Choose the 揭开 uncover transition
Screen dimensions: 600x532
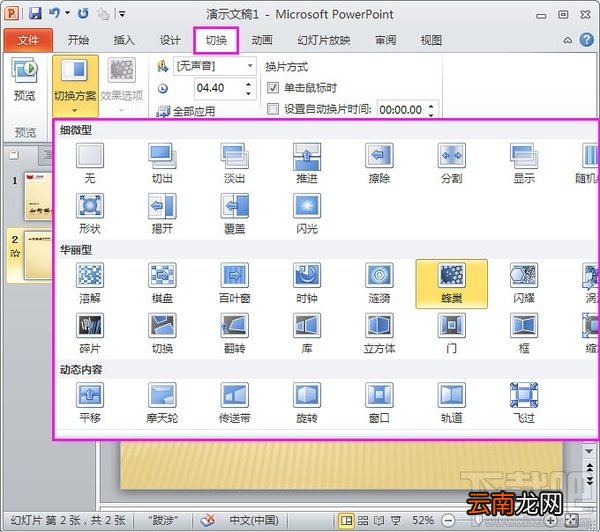(162, 214)
